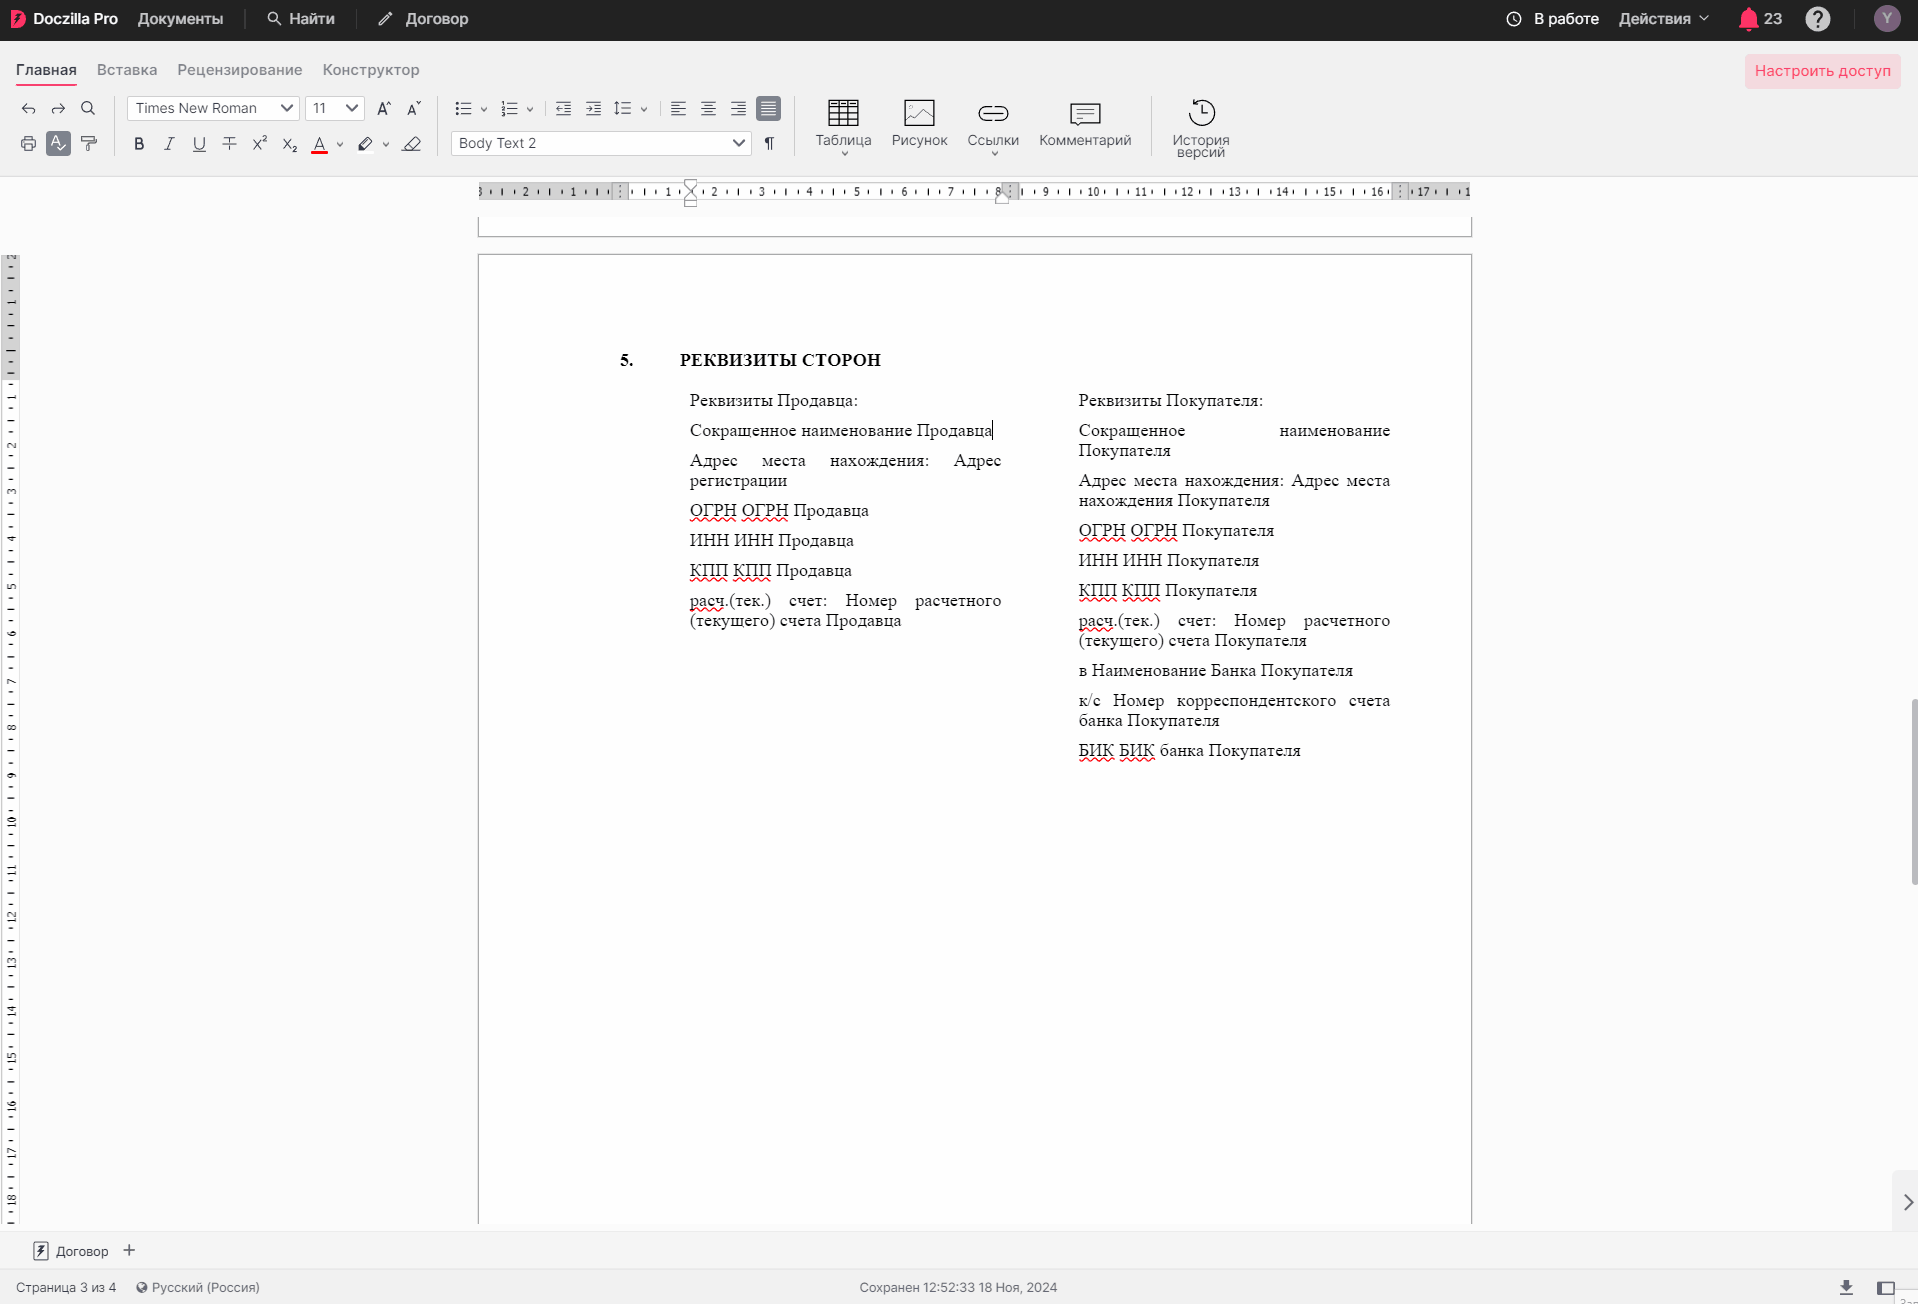
Task: Add a Комментарий comment
Action: click(x=1085, y=124)
